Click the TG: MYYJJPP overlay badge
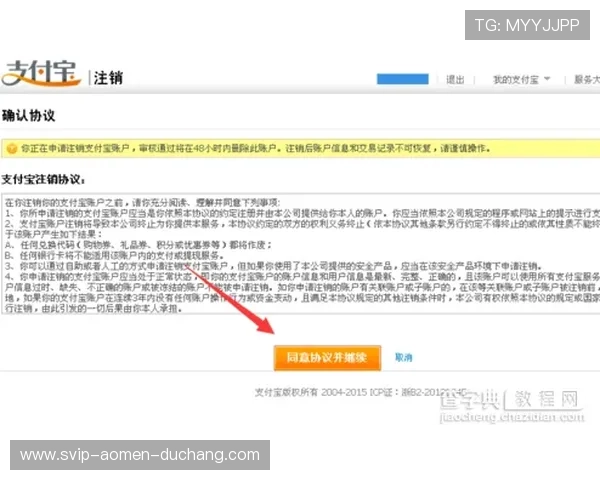This screenshot has height=480, width=600. pos(526,25)
